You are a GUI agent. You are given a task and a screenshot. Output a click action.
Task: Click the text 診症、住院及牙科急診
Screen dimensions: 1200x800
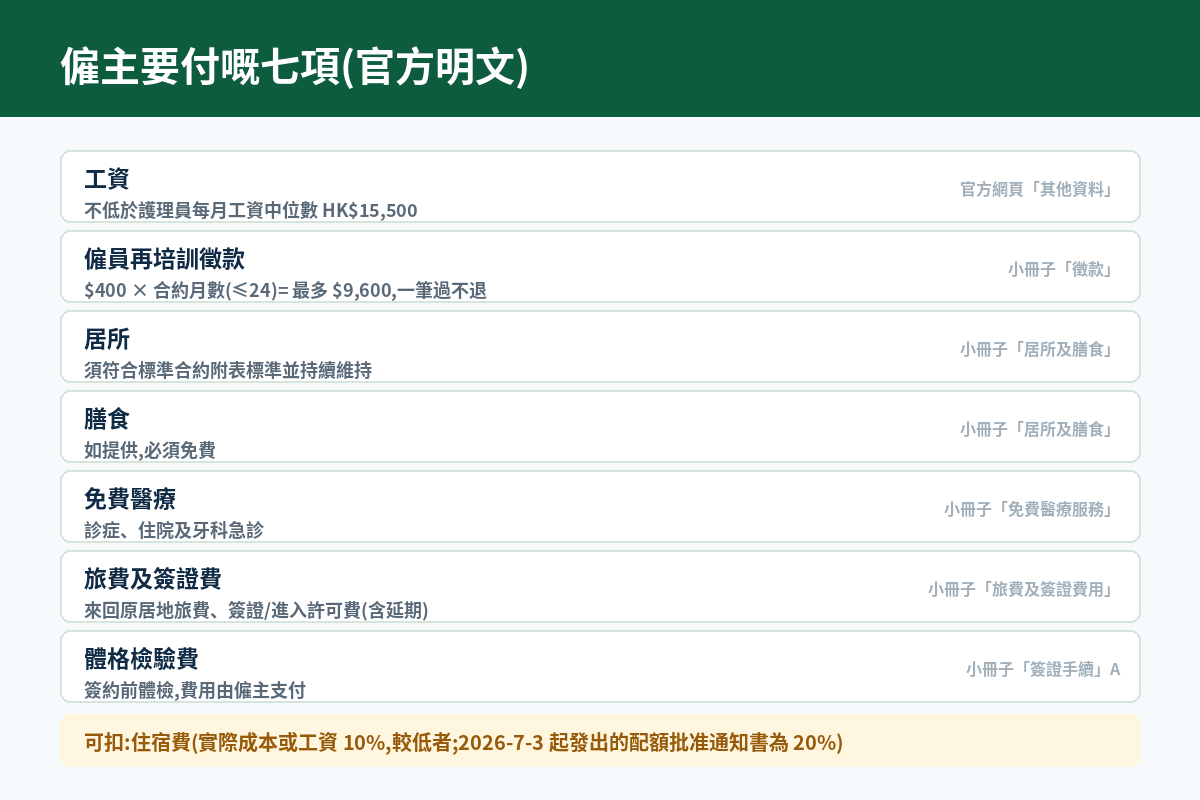click(x=174, y=530)
